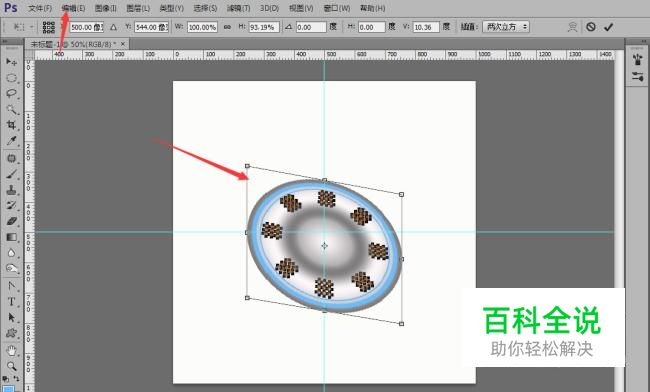650x392 pixels.
Task: Click the reference point locator grid
Action: (49, 27)
